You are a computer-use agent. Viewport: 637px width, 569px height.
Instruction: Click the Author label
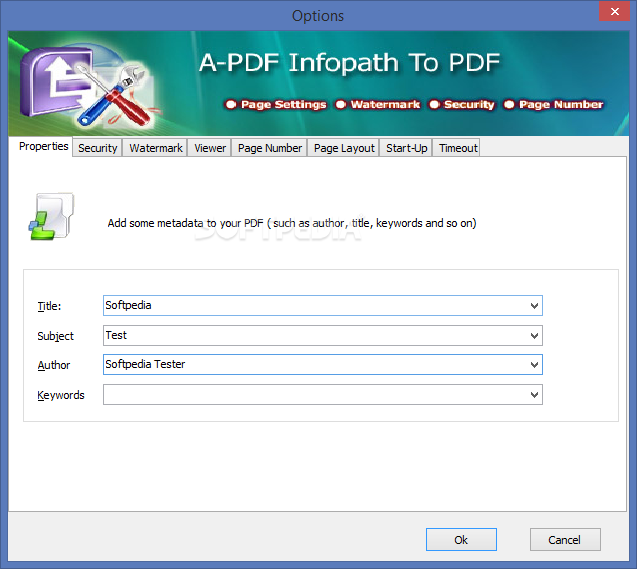point(54,365)
